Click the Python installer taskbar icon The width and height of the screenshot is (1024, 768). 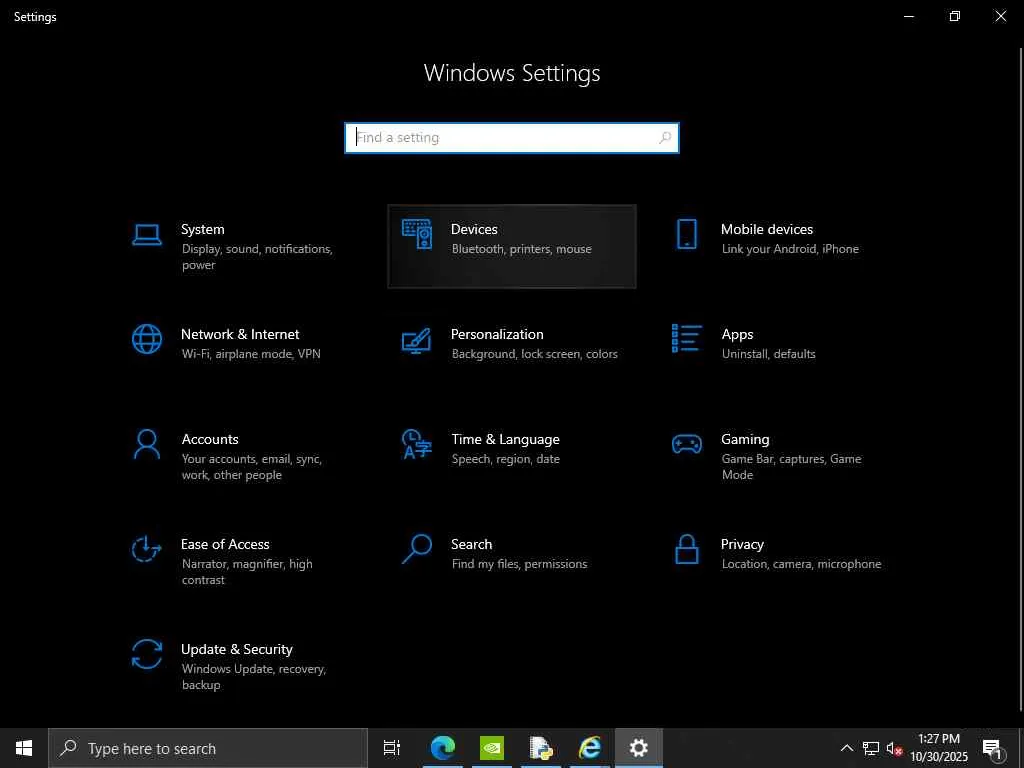pyautogui.click(x=541, y=748)
